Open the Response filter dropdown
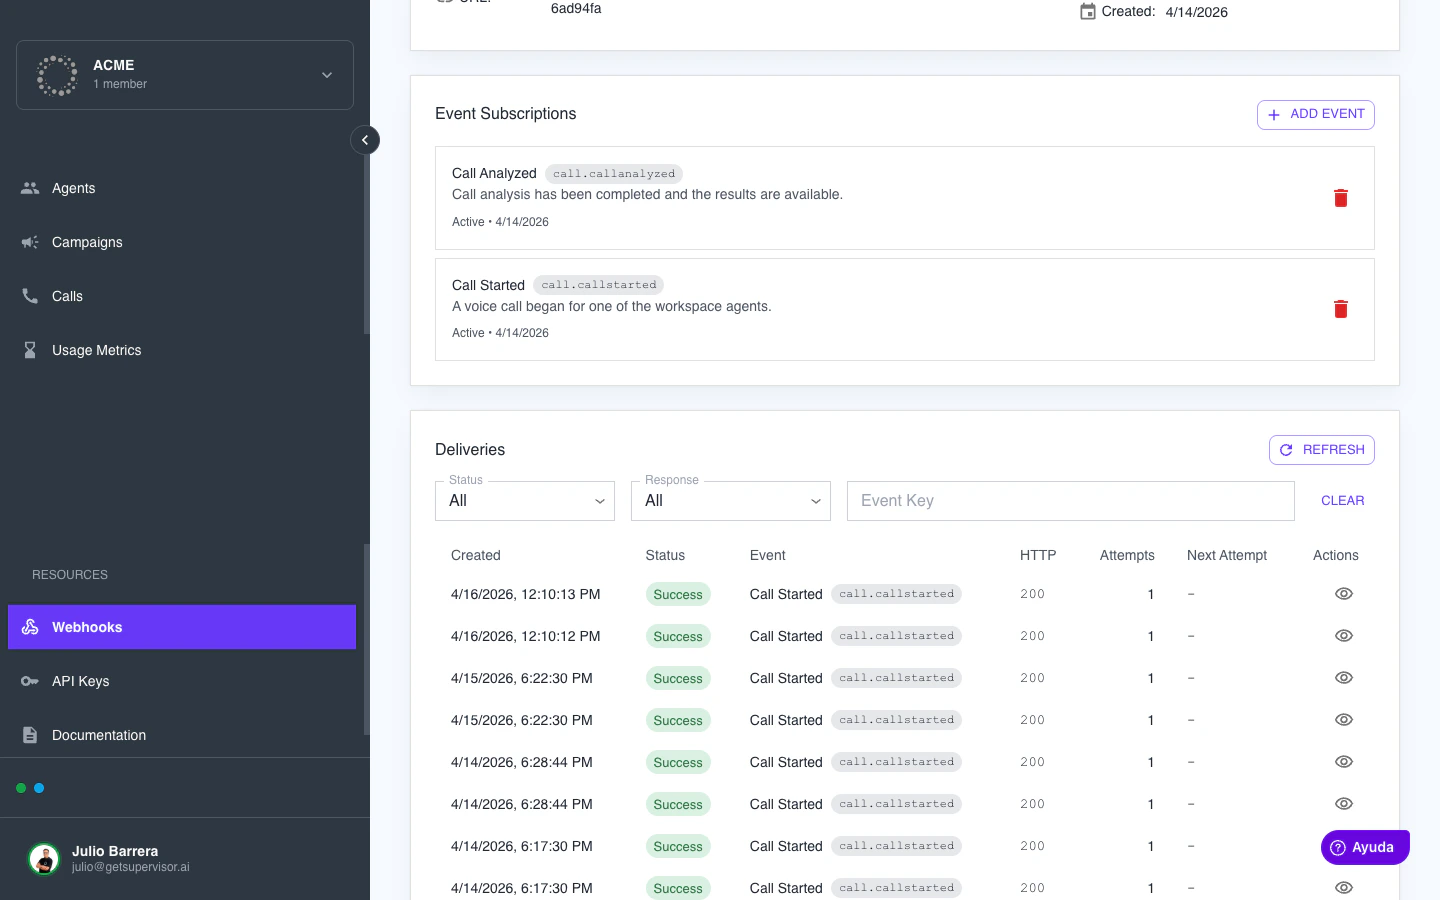The image size is (1440, 900). pos(731,501)
